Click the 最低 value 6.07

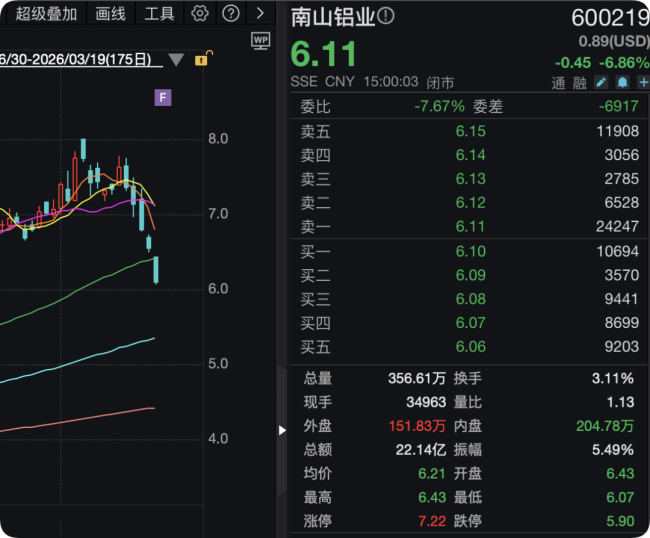[x=620, y=497]
